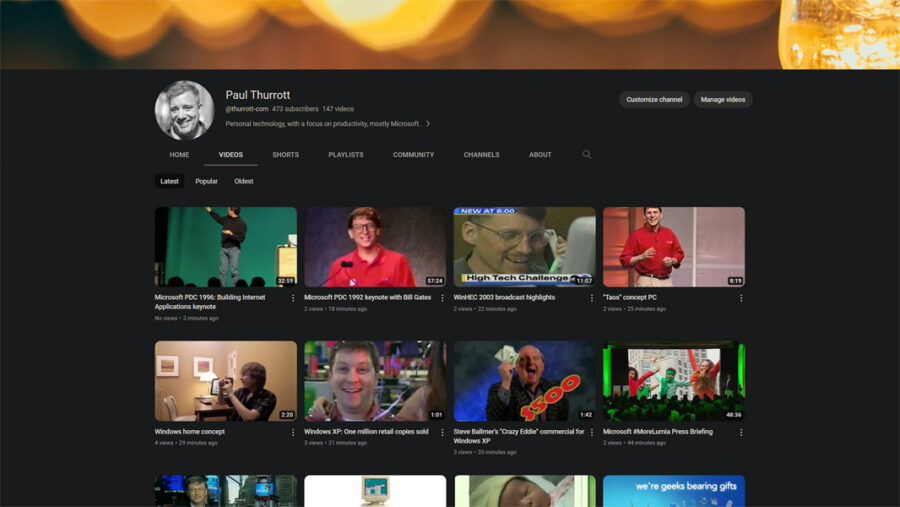
Task: View the Channels tab
Action: point(482,154)
